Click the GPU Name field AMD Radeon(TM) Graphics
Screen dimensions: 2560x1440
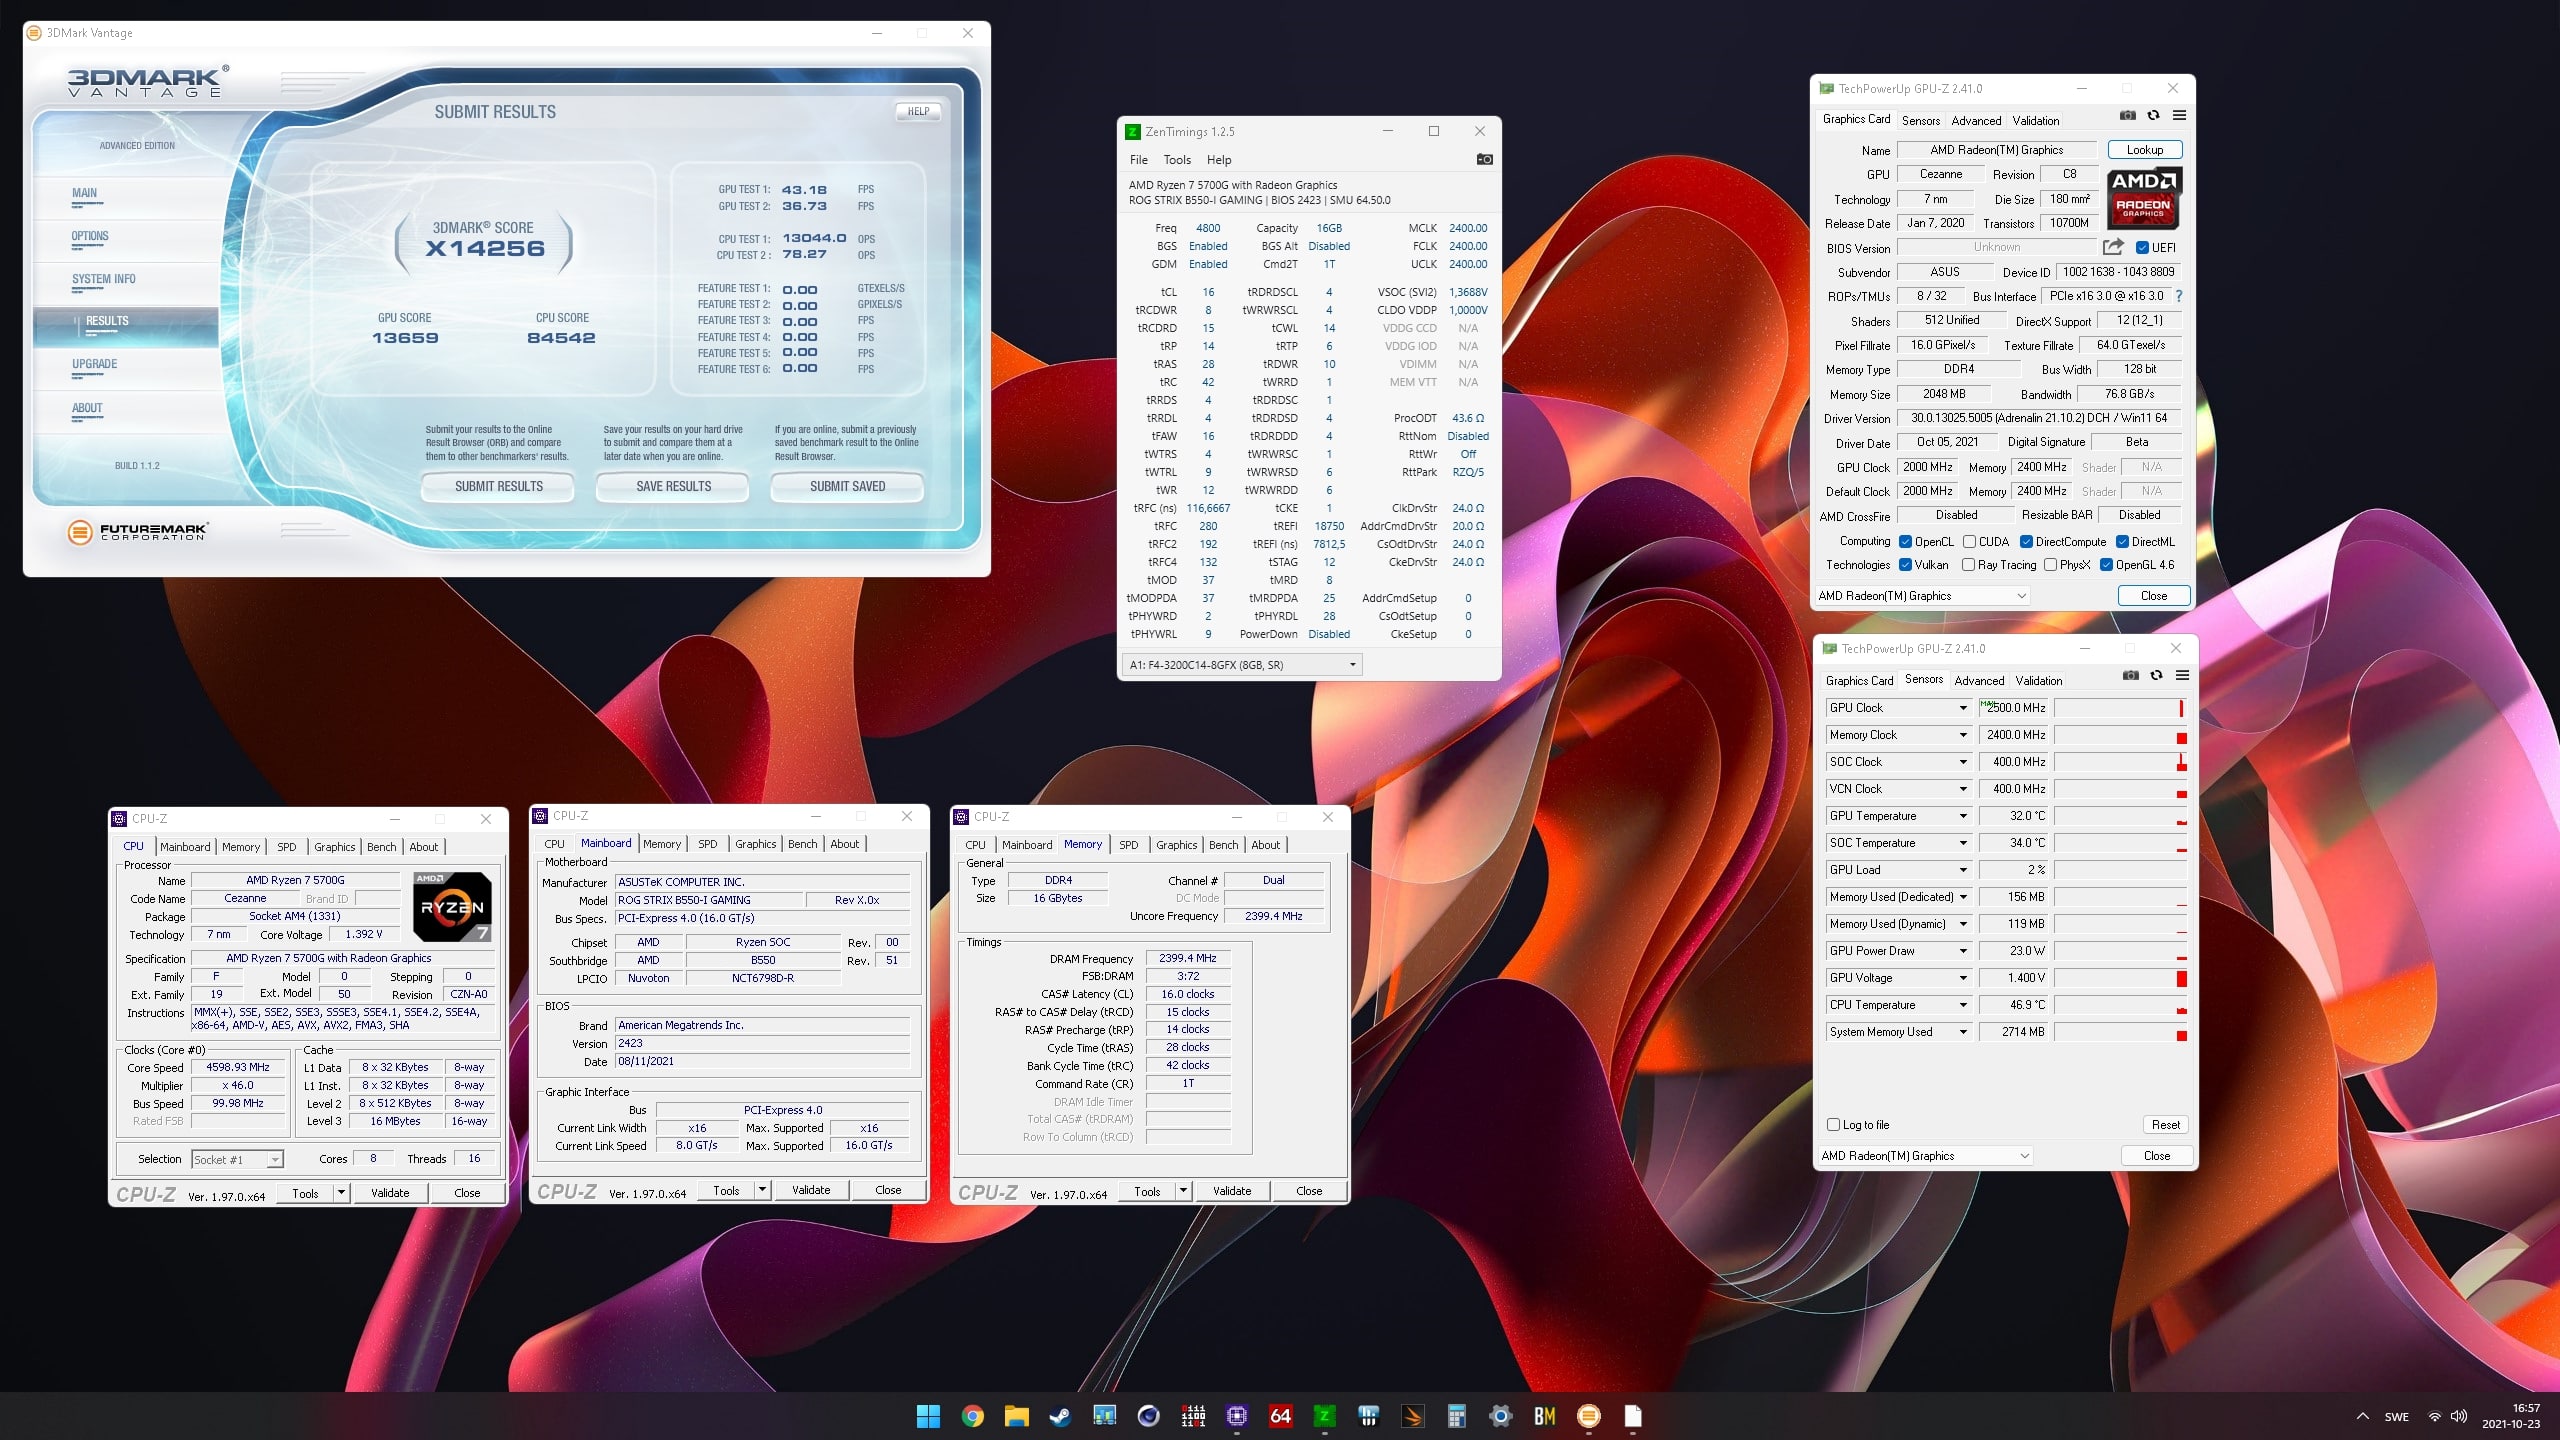1996,150
